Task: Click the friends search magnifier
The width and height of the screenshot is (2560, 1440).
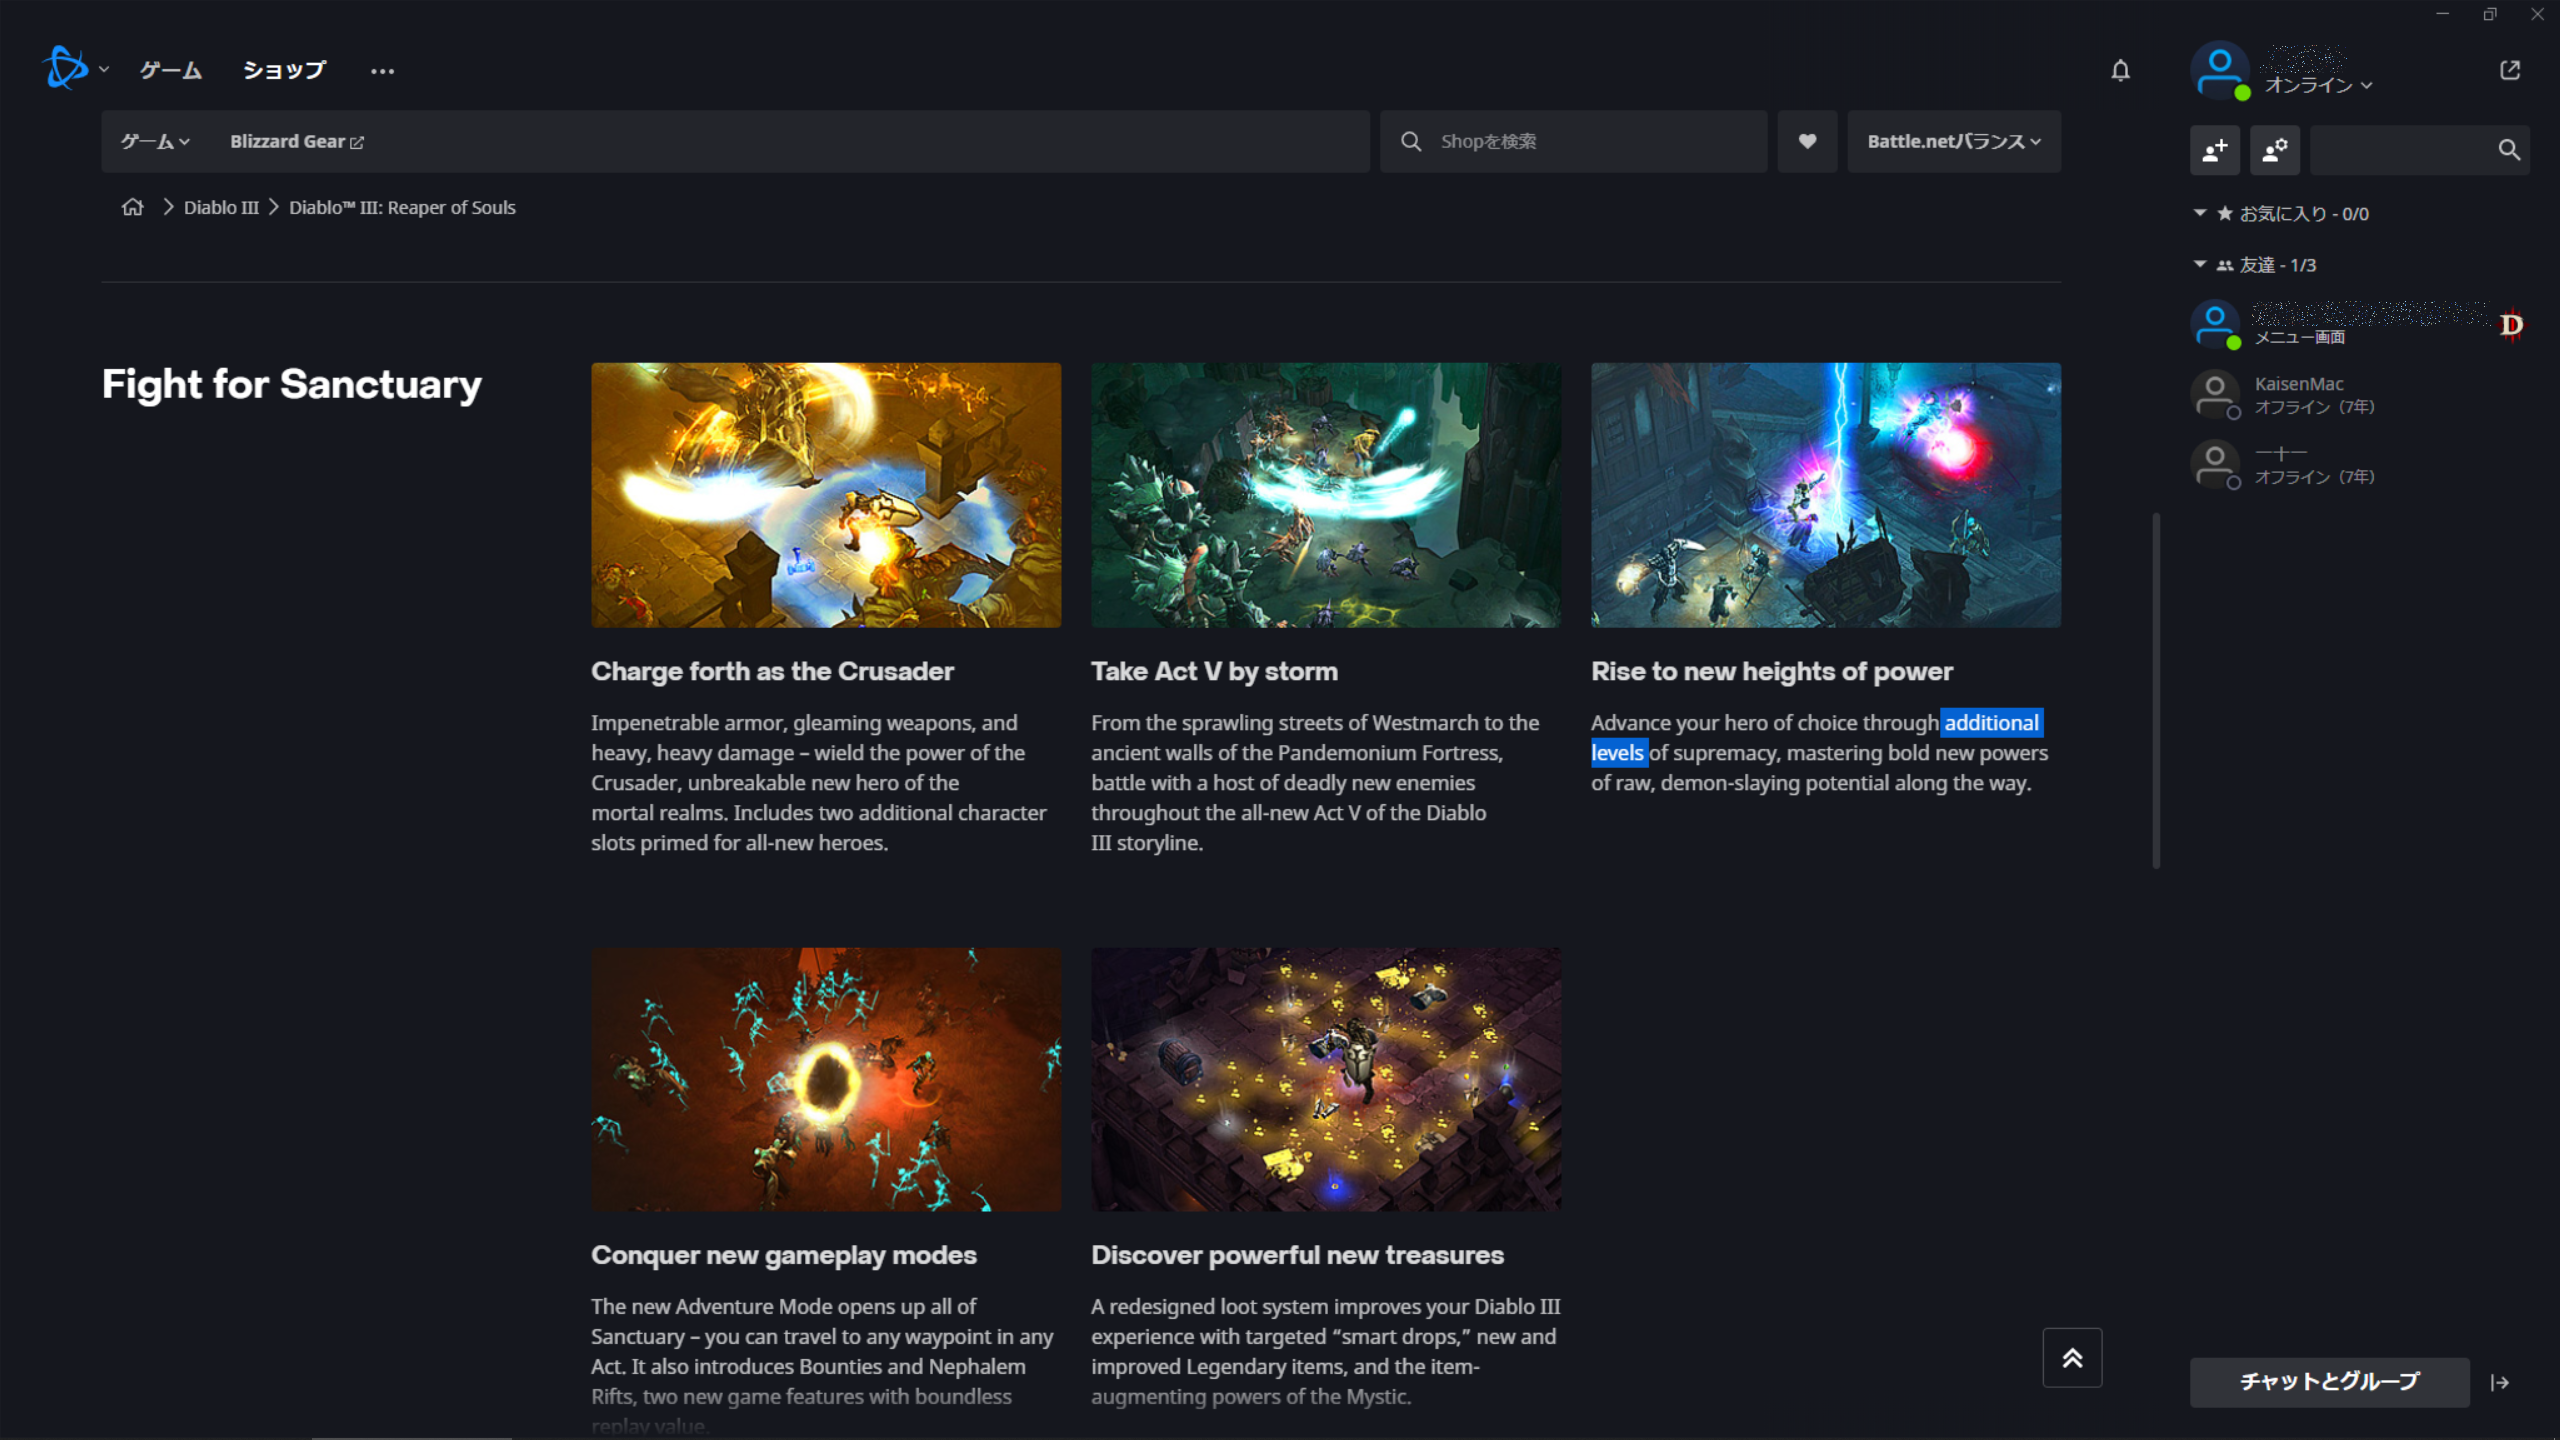Action: tap(2509, 150)
